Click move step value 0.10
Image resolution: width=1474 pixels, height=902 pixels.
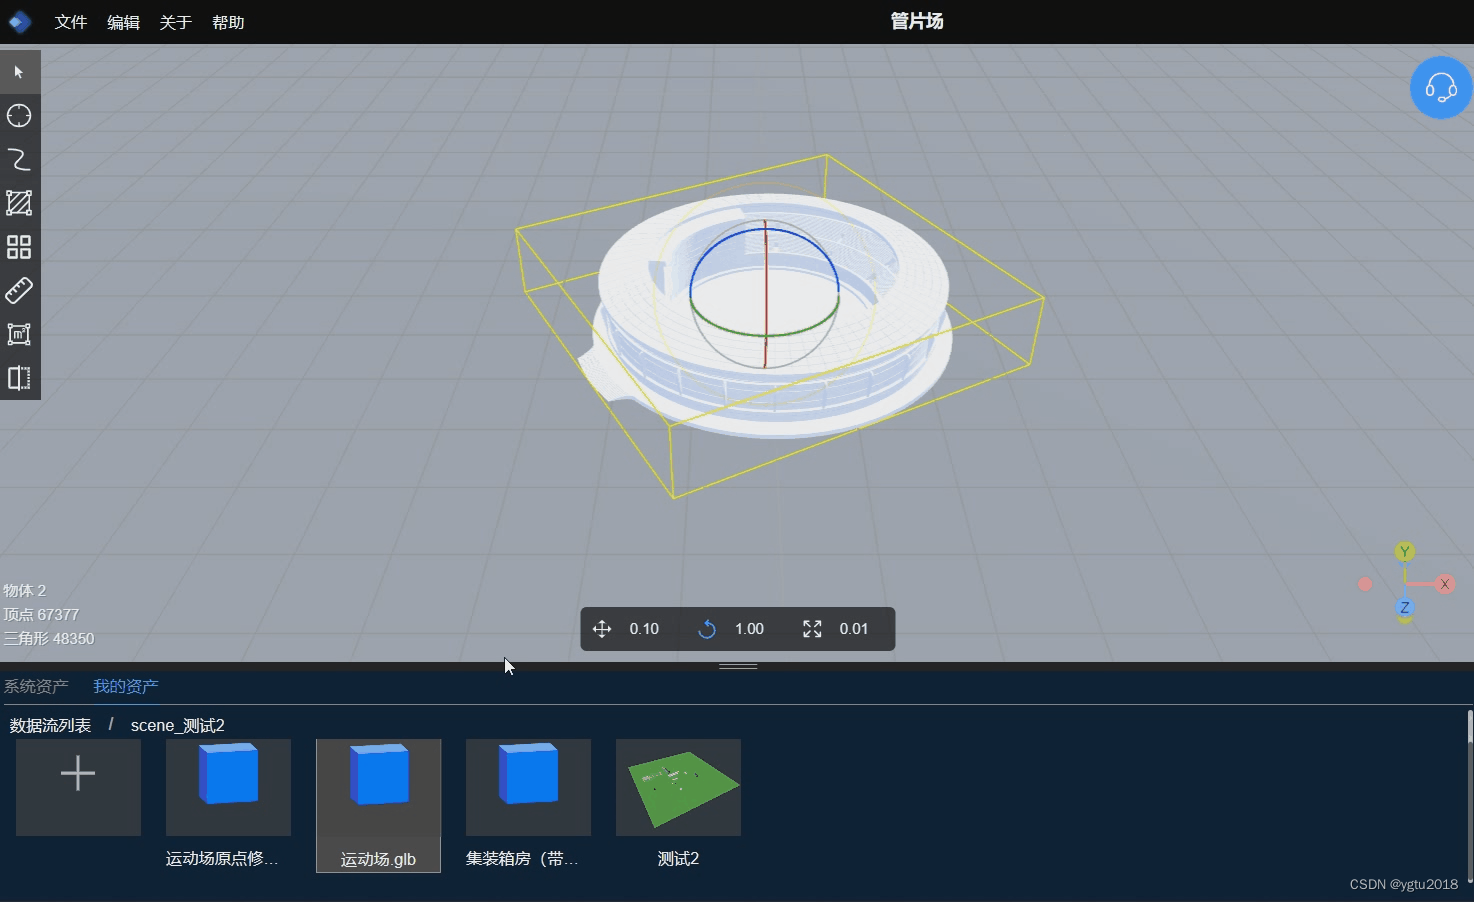pyautogui.click(x=644, y=629)
